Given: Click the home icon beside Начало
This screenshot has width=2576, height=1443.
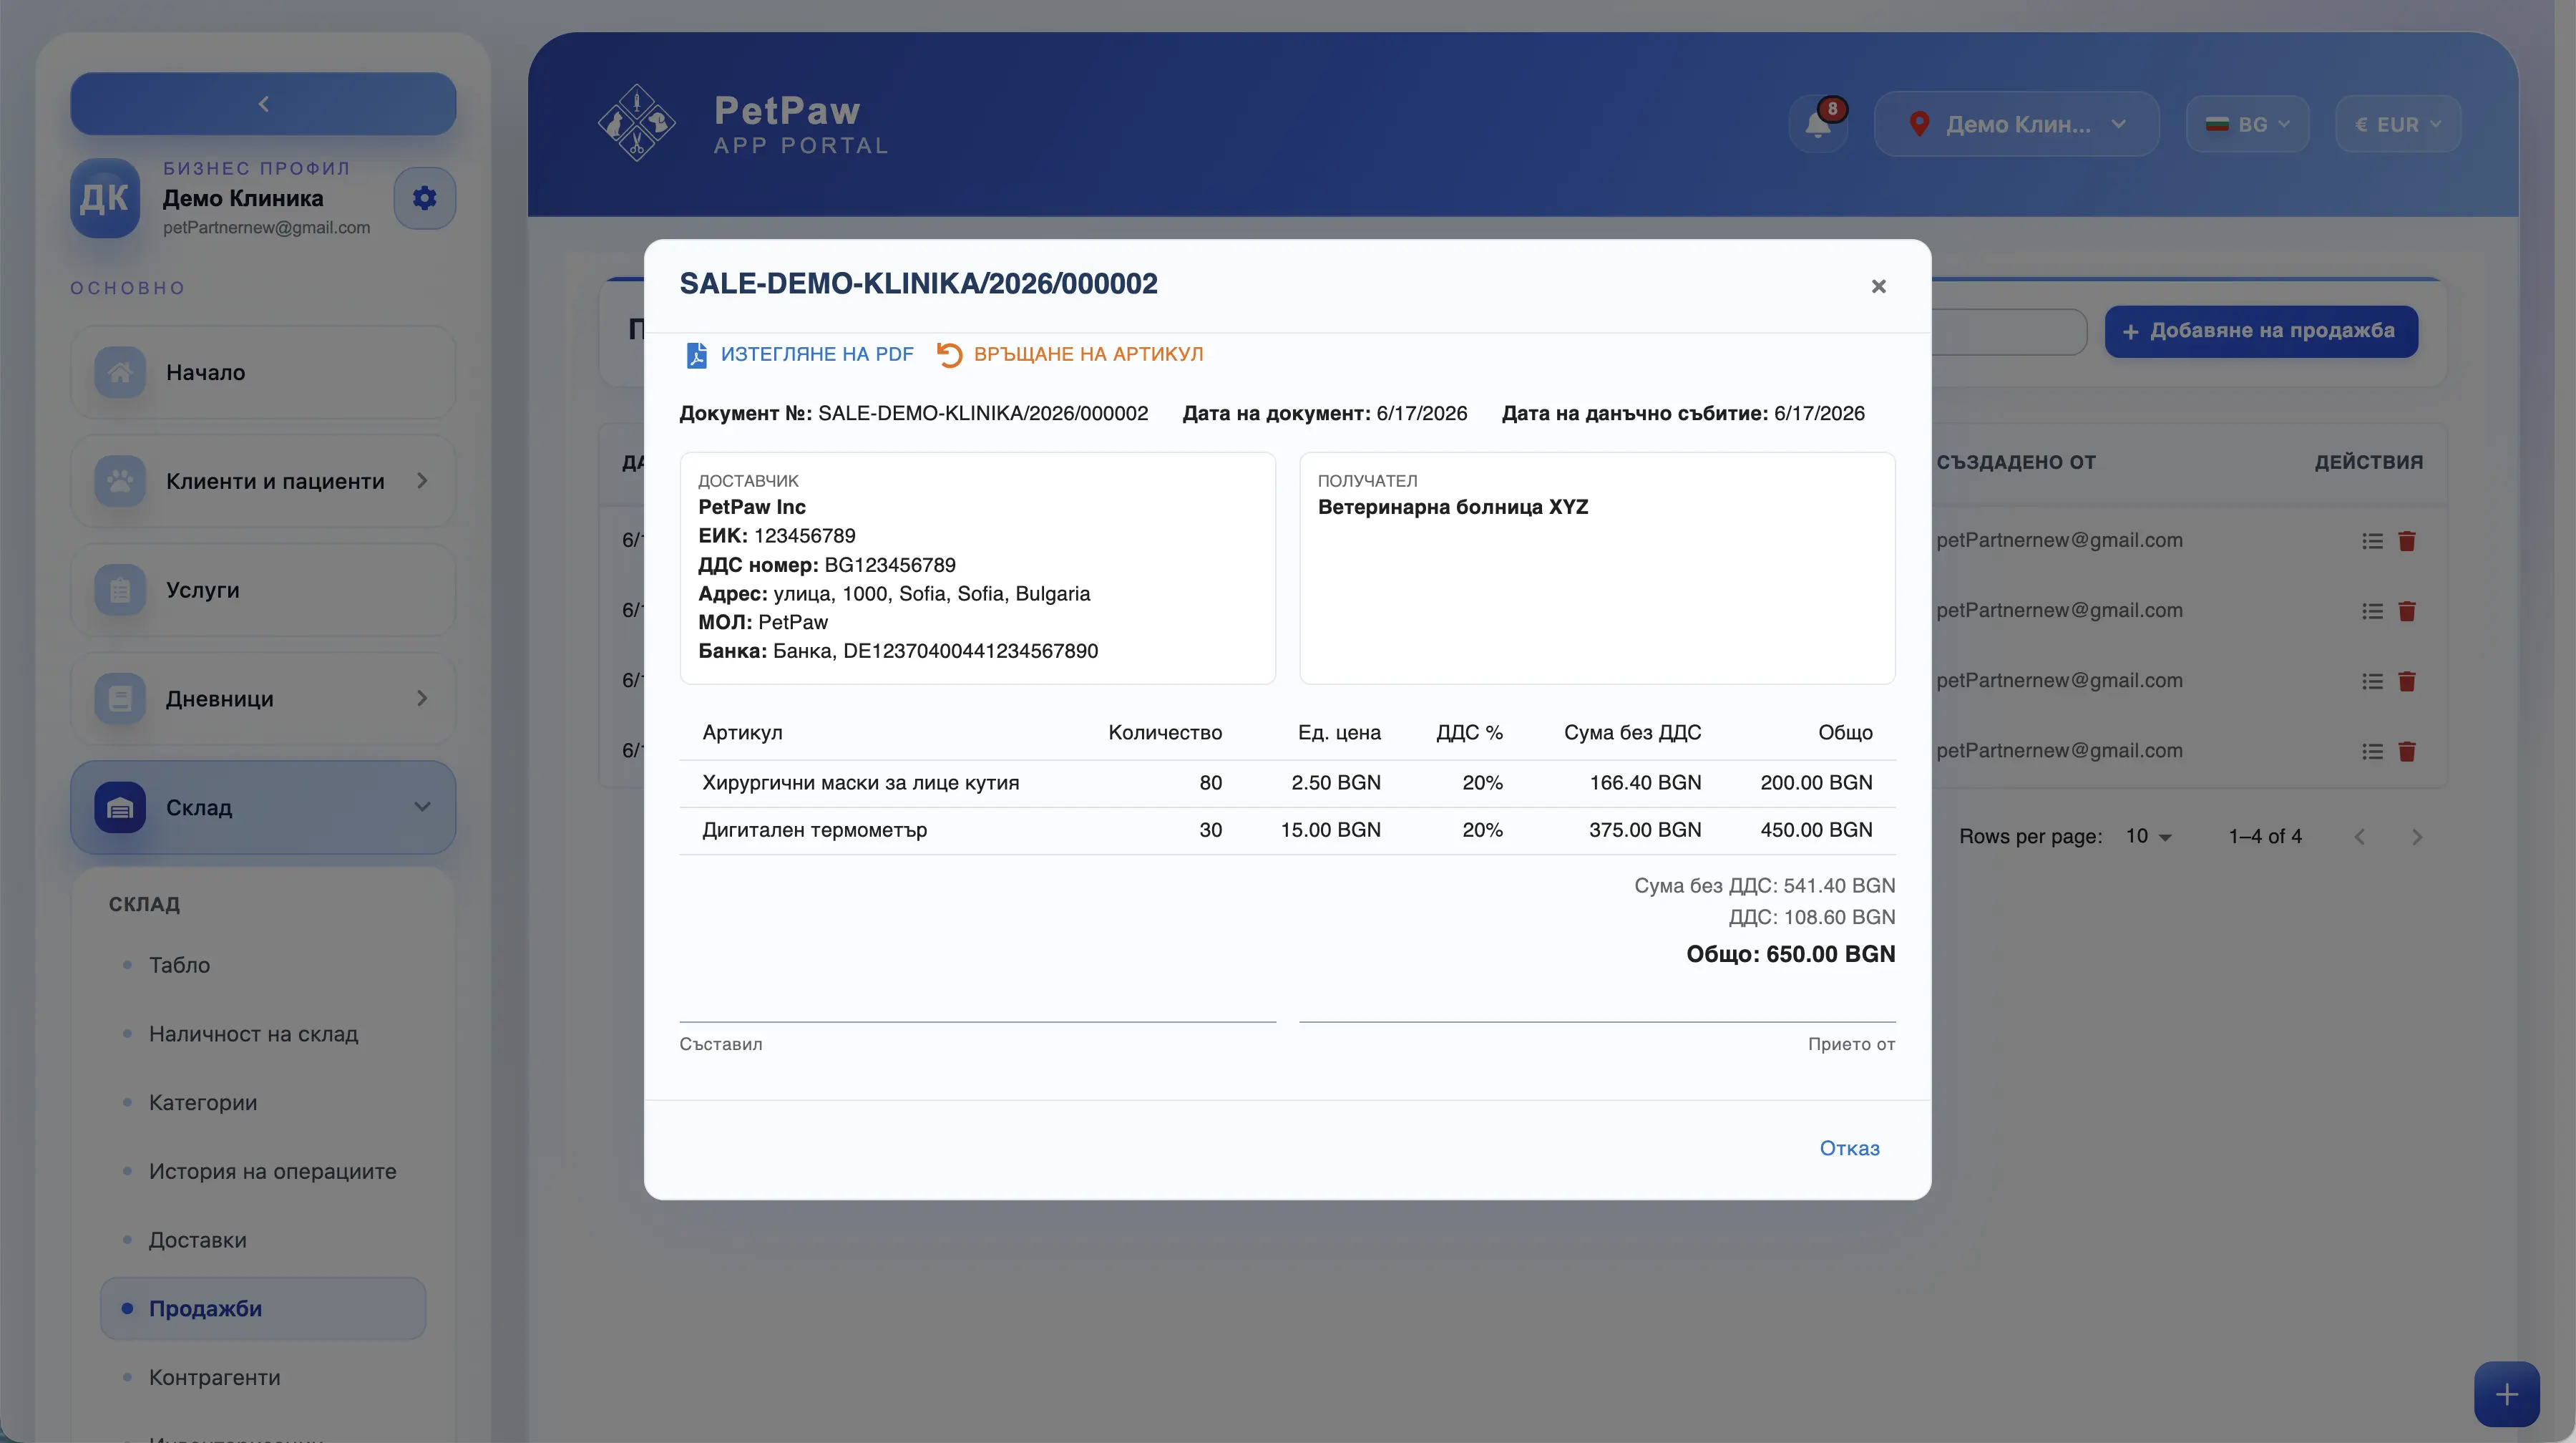Looking at the screenshot, I should point(120,372).
